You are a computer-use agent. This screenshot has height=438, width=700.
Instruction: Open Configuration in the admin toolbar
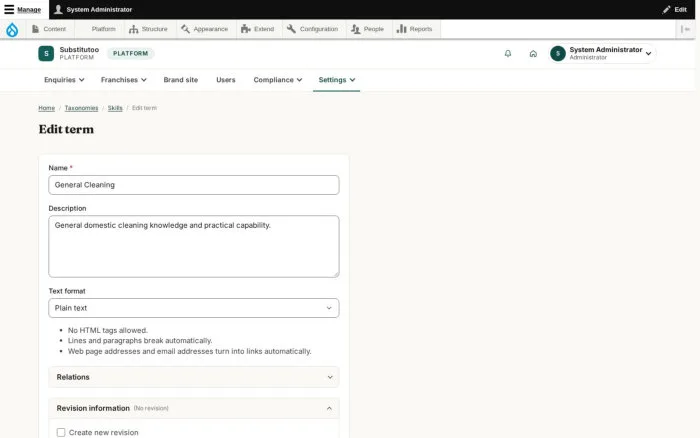tap(312, 29)
